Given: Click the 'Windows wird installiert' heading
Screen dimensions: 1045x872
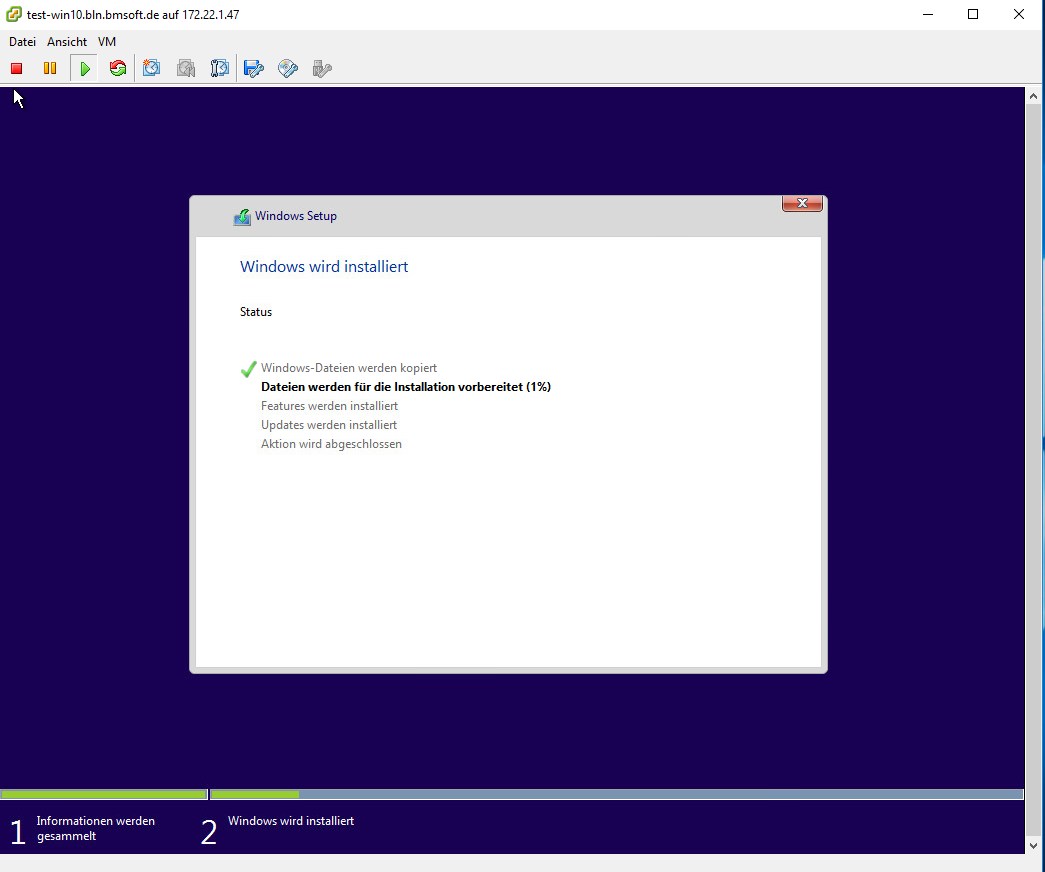Looking at the screenshot, I should [x=324, y=267].
